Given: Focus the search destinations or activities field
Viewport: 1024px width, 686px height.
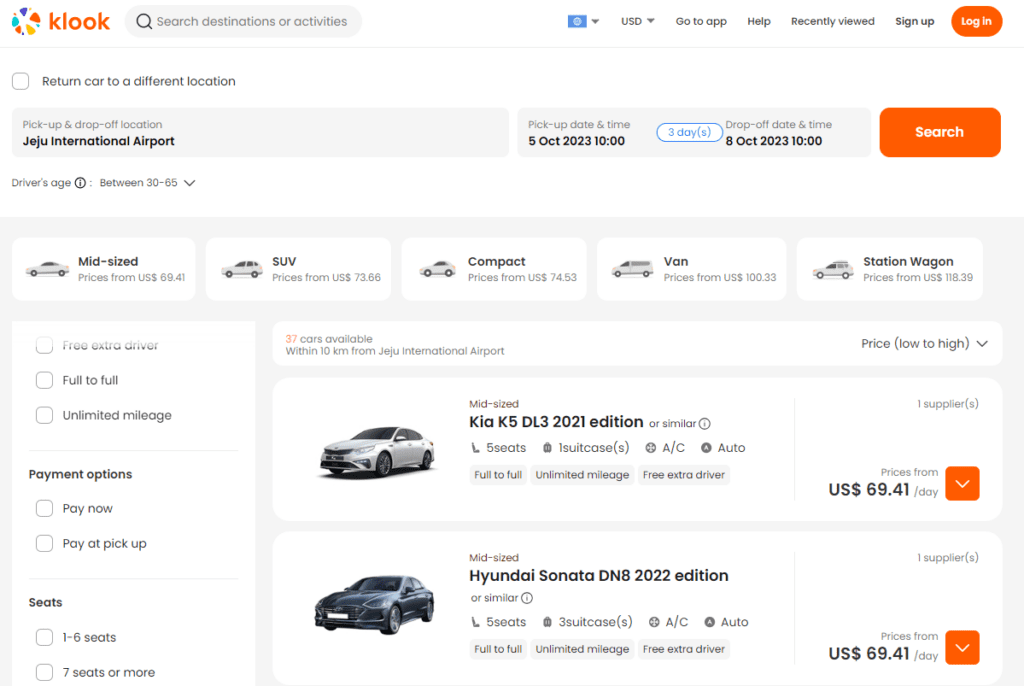Looking at the screenshot, I should tap(244, 22).
